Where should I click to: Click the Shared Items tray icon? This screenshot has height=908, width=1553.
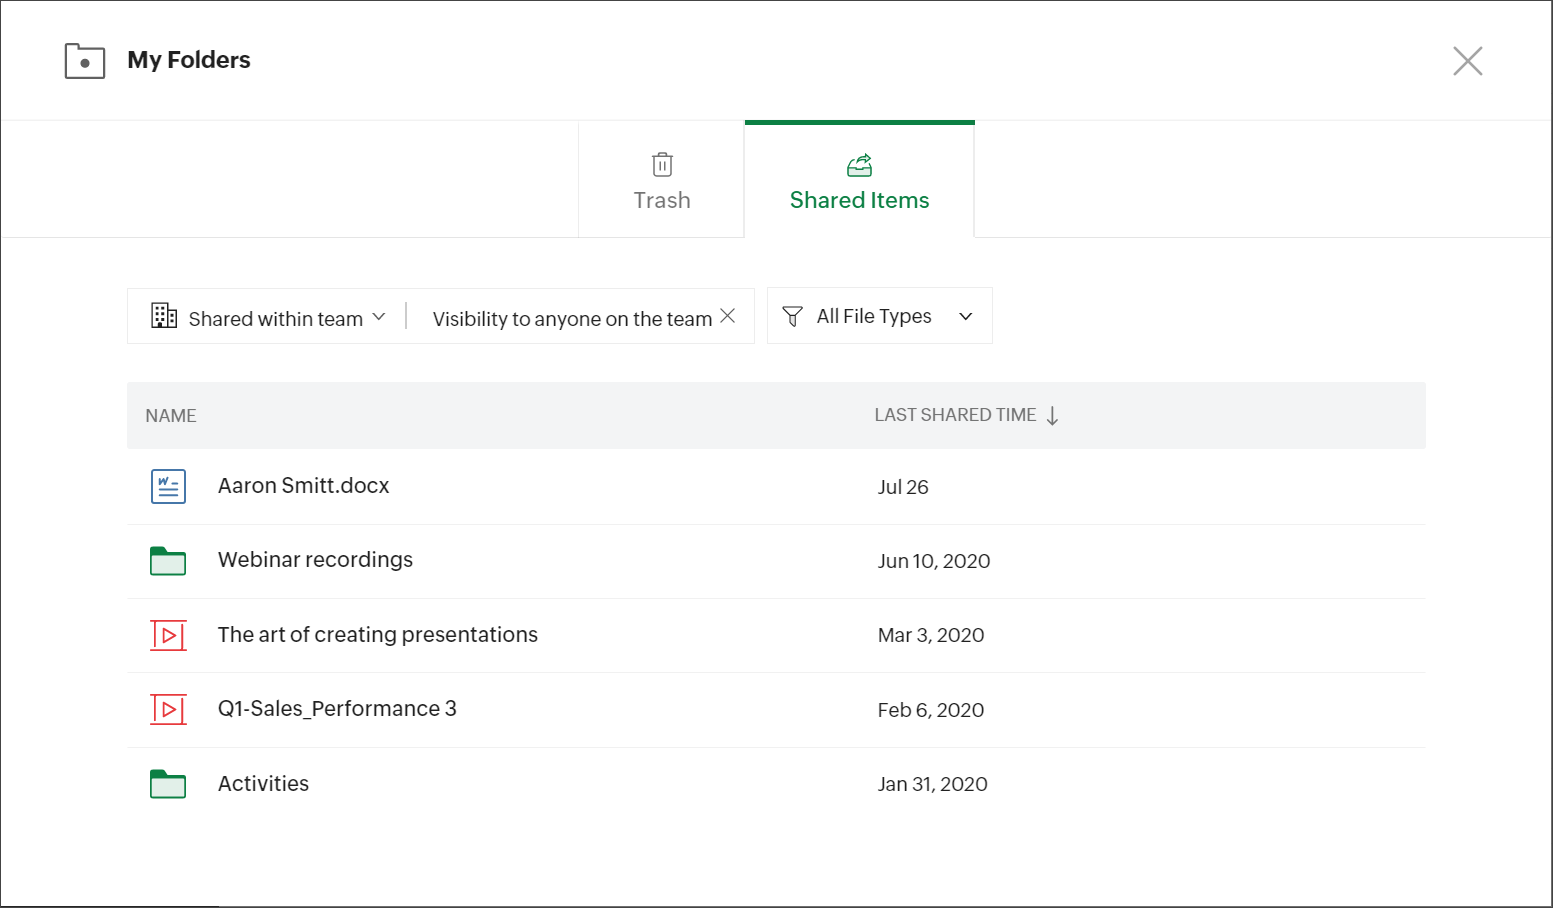pyautogui.click(x=859, y=165)
